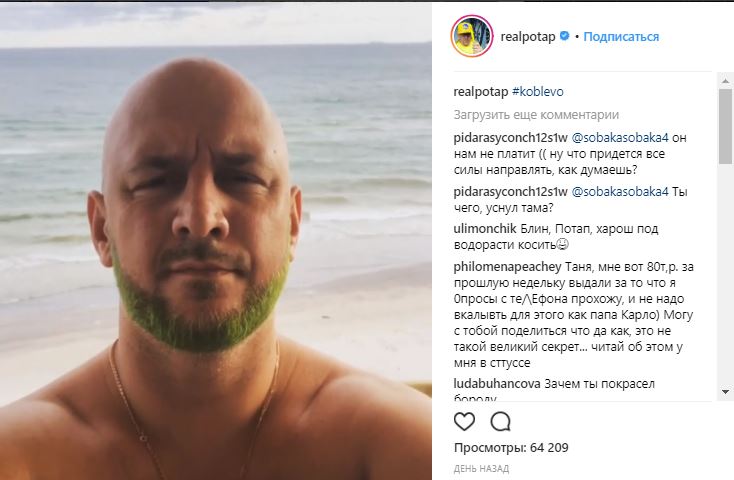Click the scrollbar down arrow in comments

point(726,391)
